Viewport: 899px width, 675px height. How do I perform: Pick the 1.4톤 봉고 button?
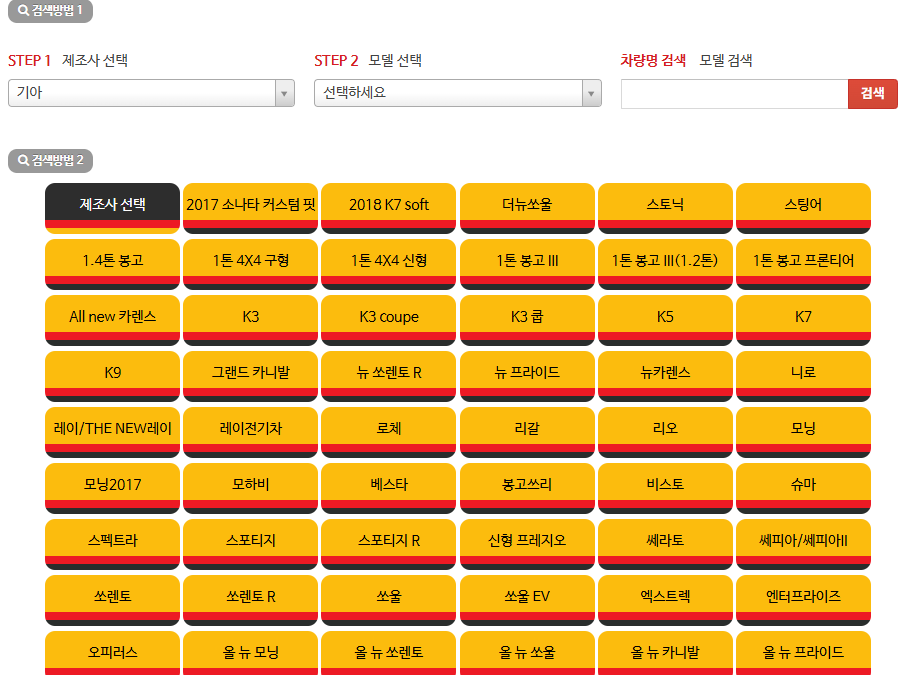pyautogui.click(x=112, y=264)
